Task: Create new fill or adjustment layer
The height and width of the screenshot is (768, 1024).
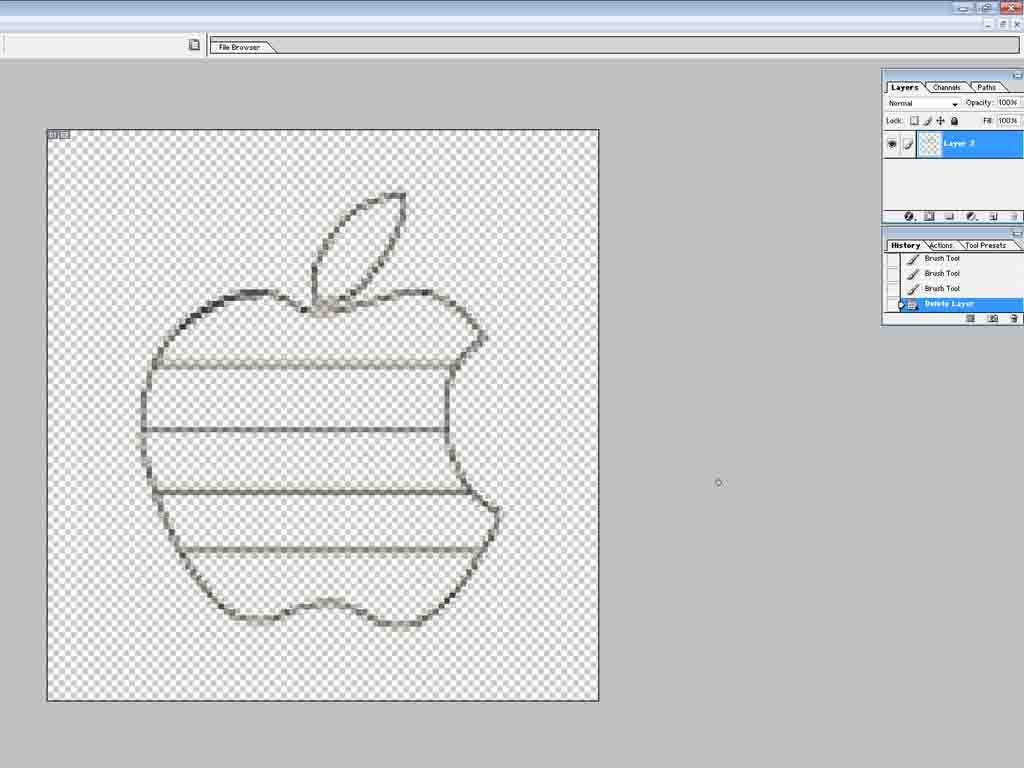Action: tap(971, 216)
